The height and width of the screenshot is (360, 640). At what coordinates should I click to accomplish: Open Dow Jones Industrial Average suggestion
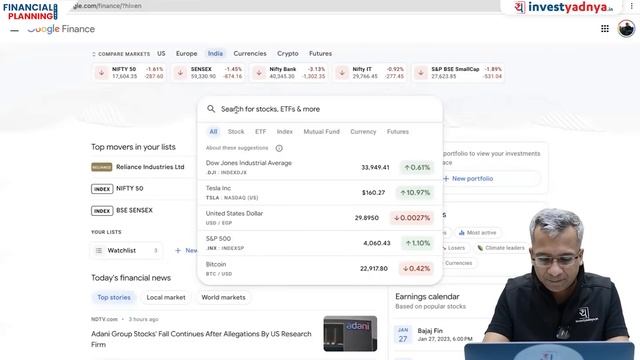coord(320,167)
